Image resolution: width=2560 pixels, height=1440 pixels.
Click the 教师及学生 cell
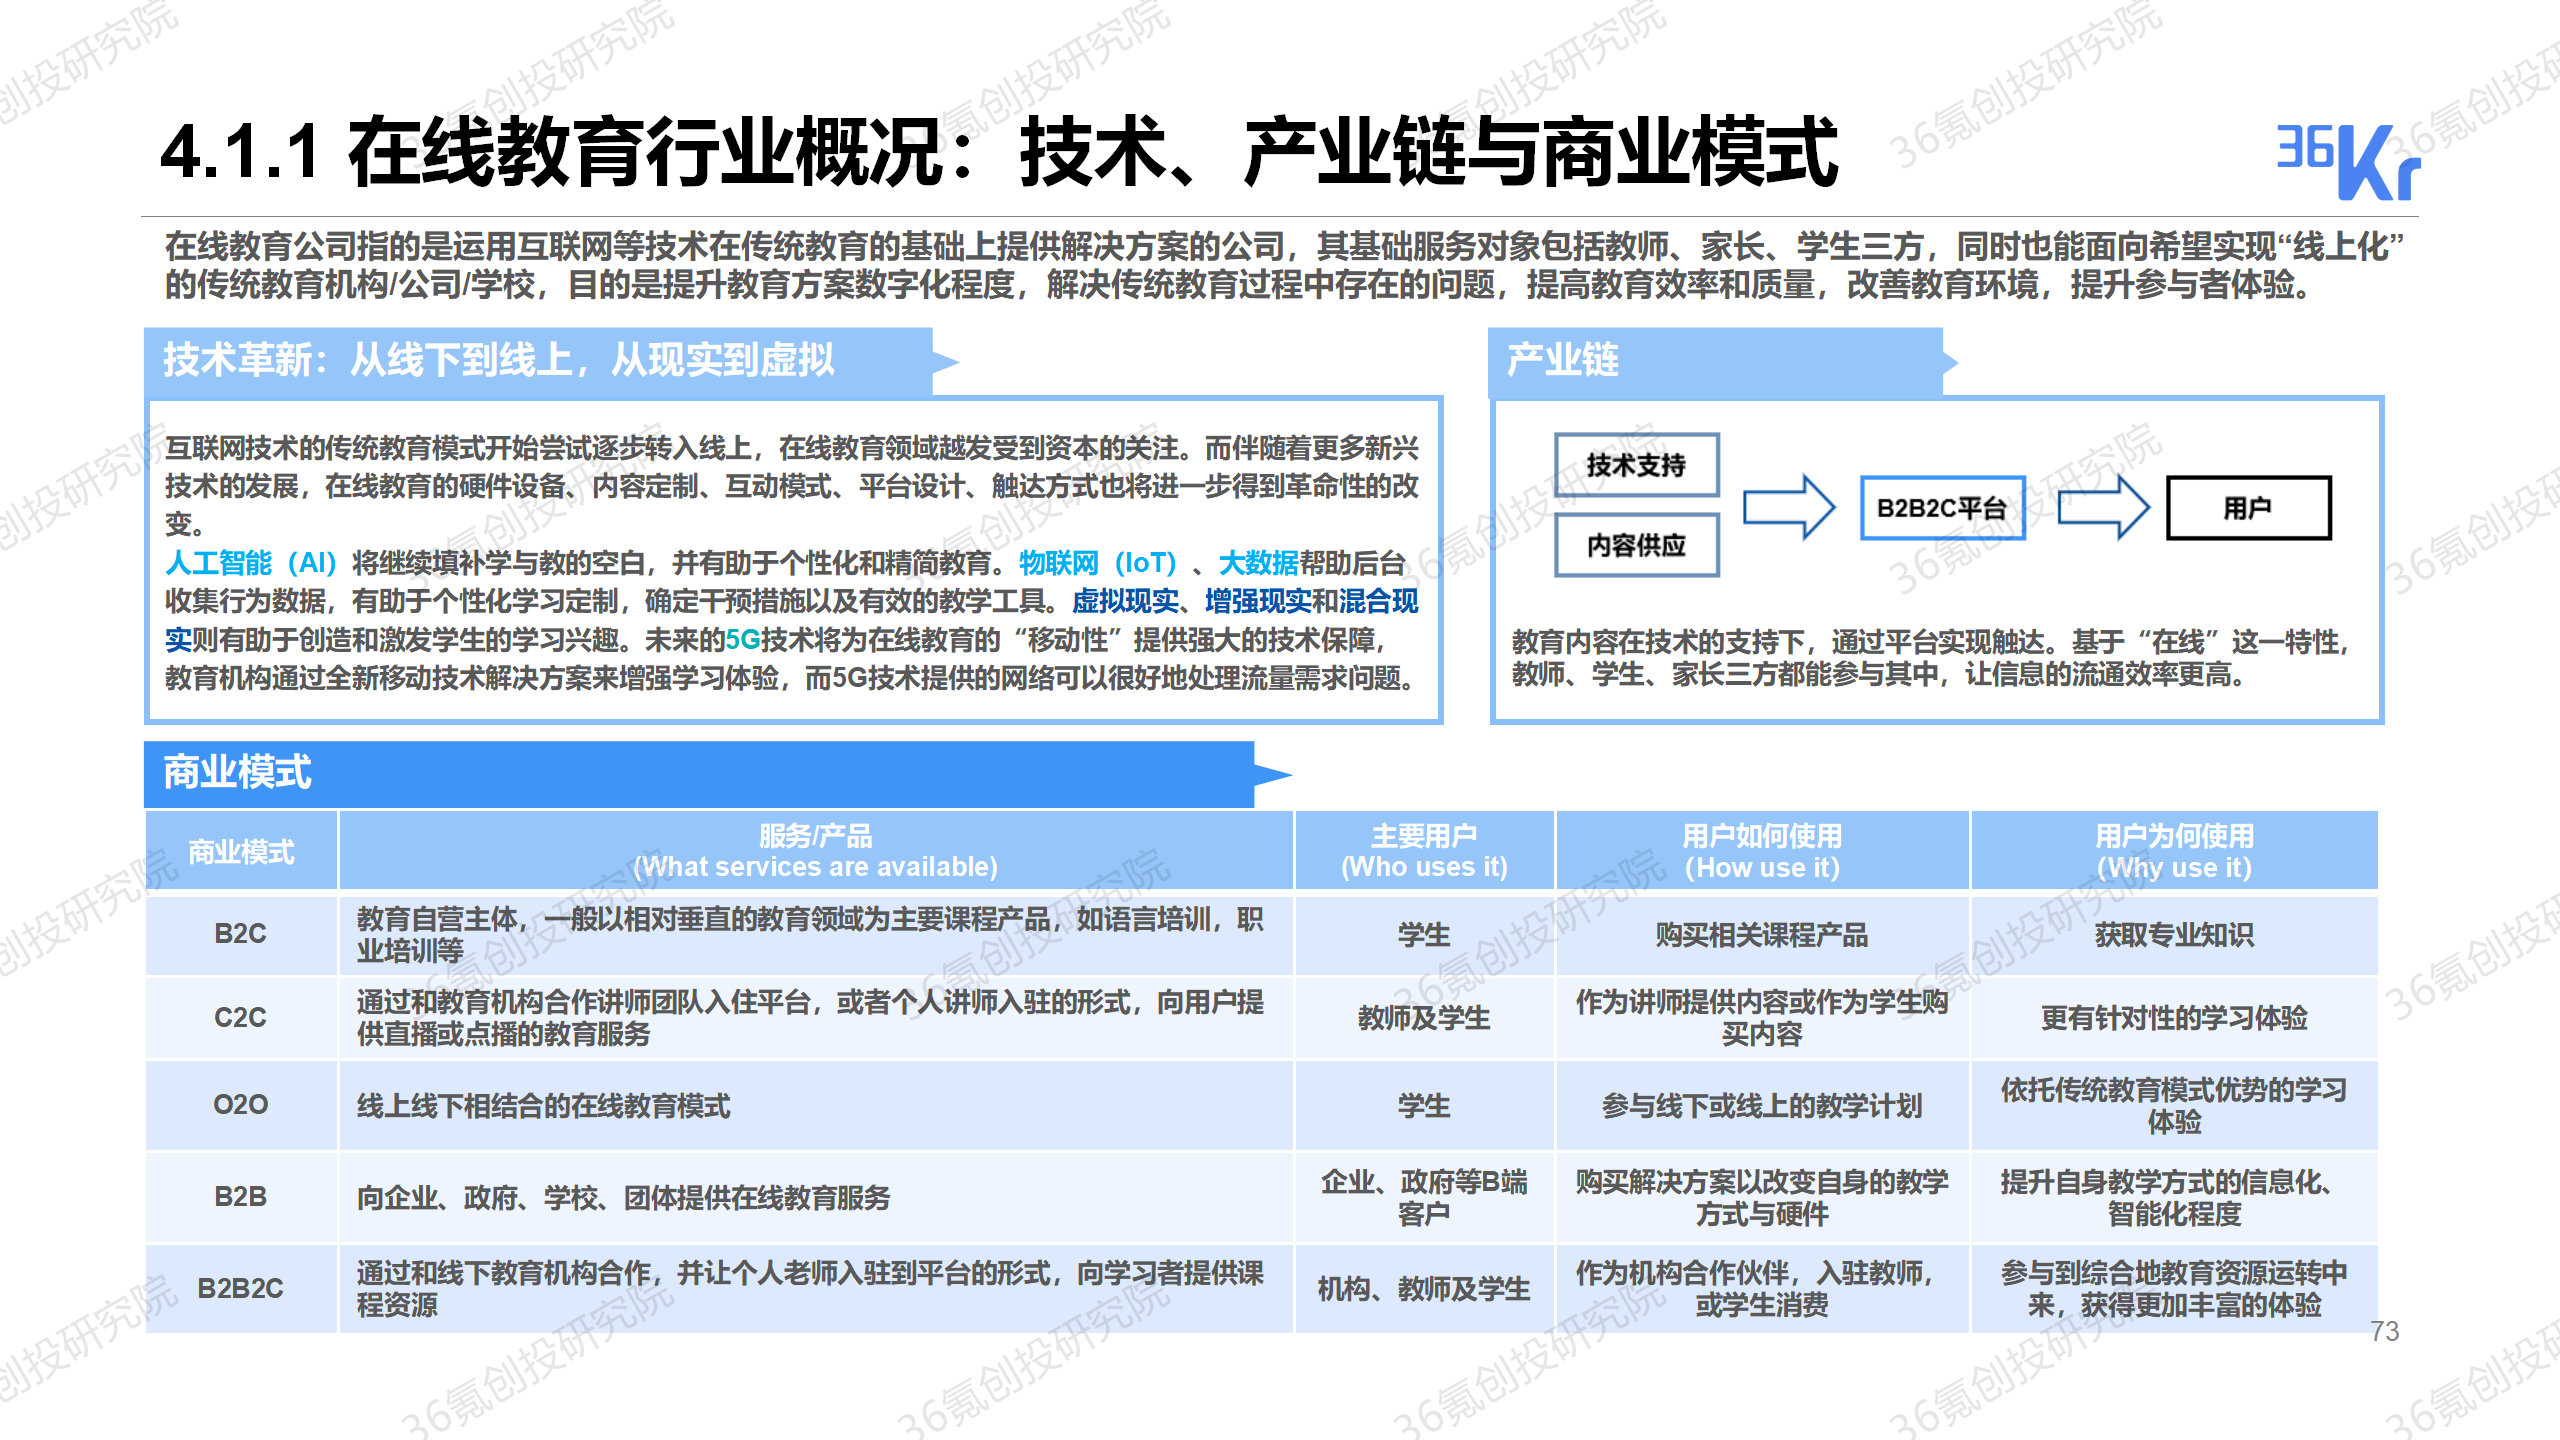1424,1018
